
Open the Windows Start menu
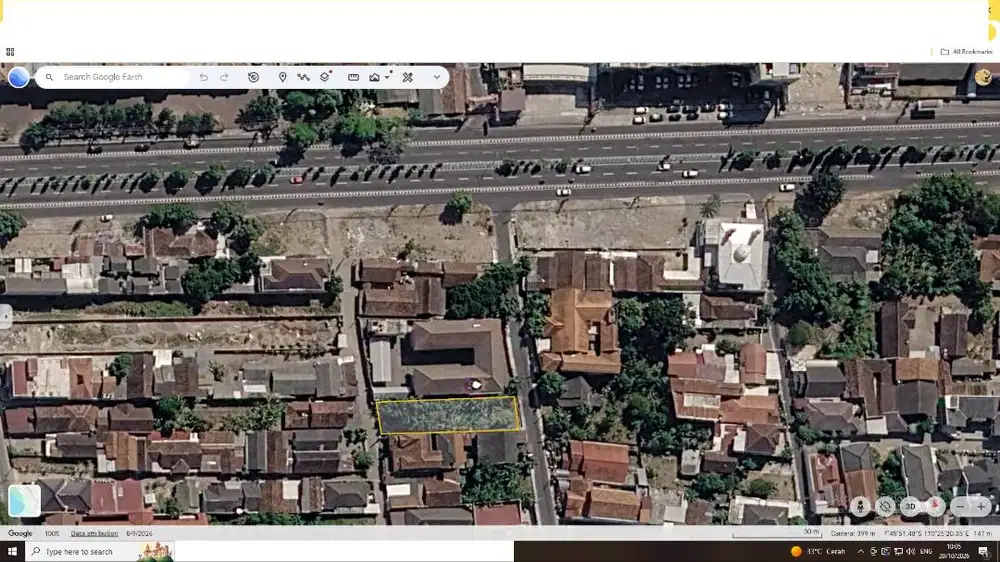(x=12, y=551)
